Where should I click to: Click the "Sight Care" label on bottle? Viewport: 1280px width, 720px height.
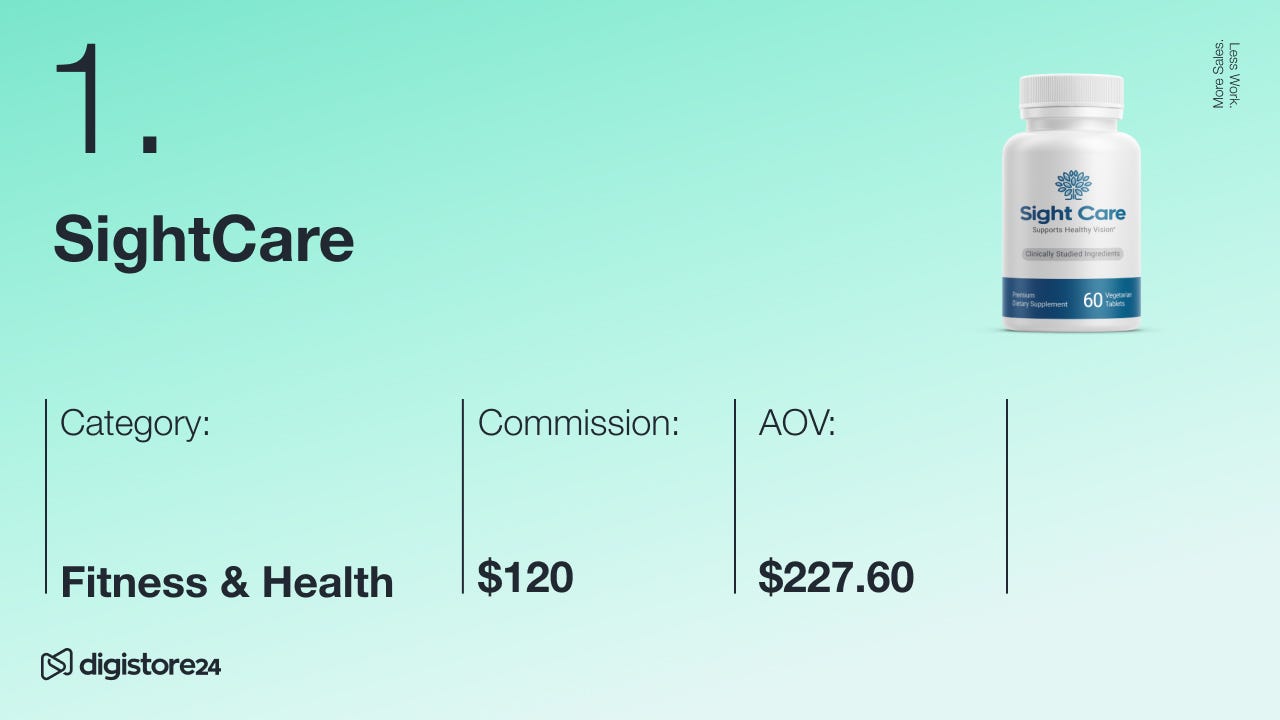[1072, 213]
